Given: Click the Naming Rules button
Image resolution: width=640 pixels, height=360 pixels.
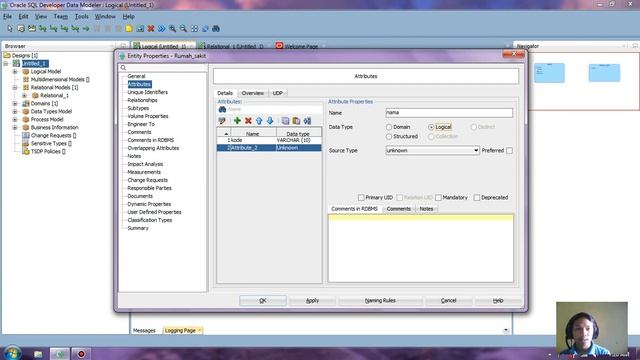Looking at the screenshot, I should pyautogui.click(x=380, y=300).
